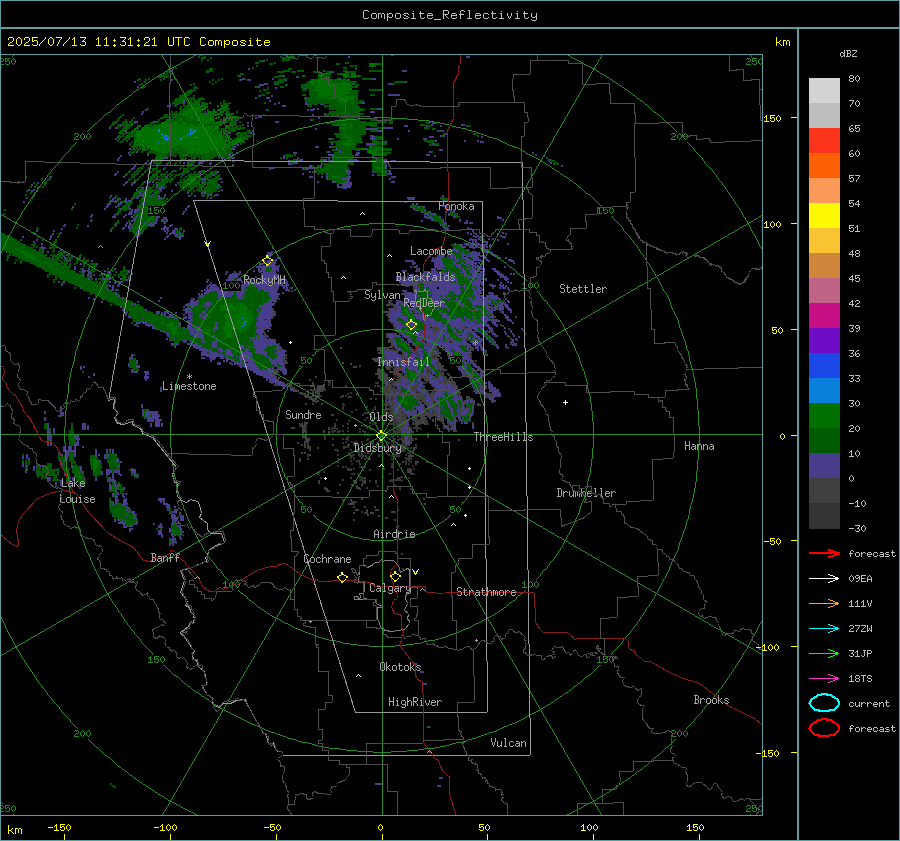Screen dimensions: 900x841
Task: Click the ThreeHills label
Action: (503, 437)
